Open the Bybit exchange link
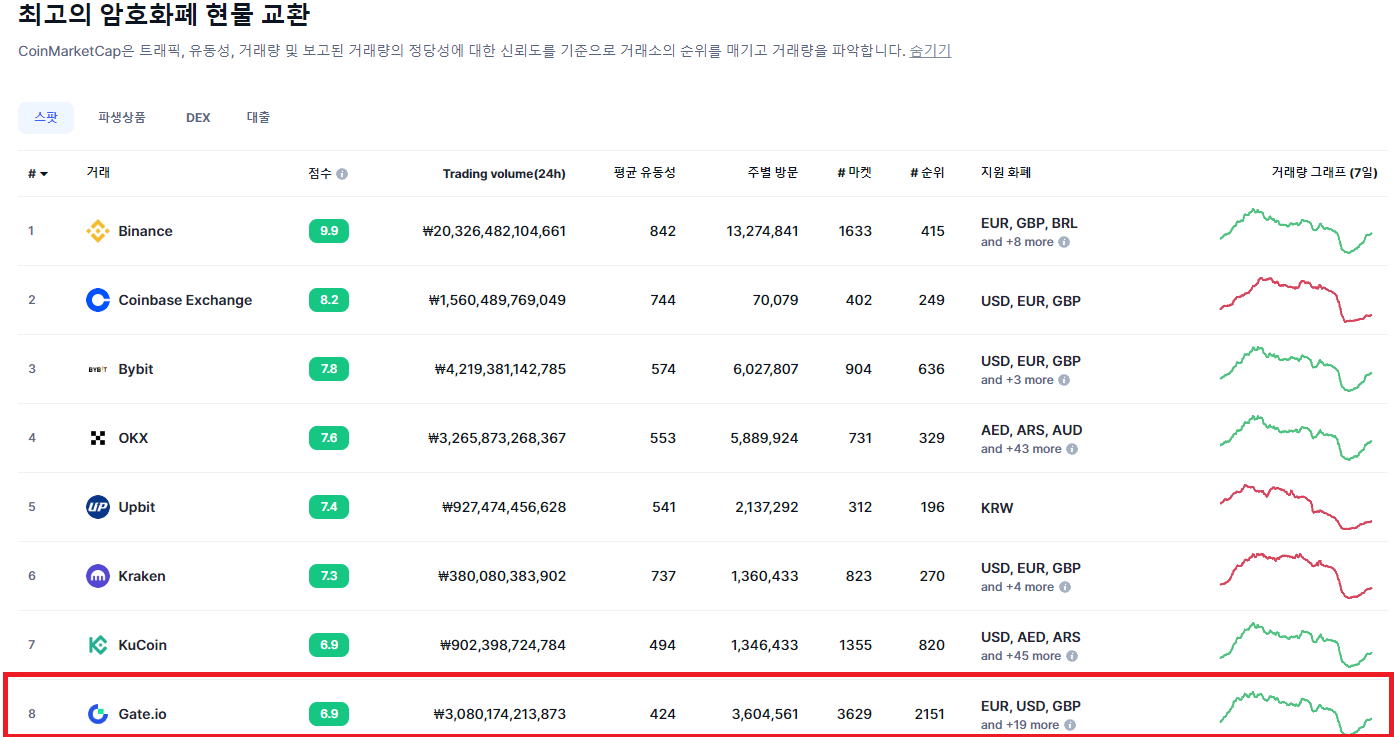Viewport: 1394px width, 737px height. click(136, 369)
